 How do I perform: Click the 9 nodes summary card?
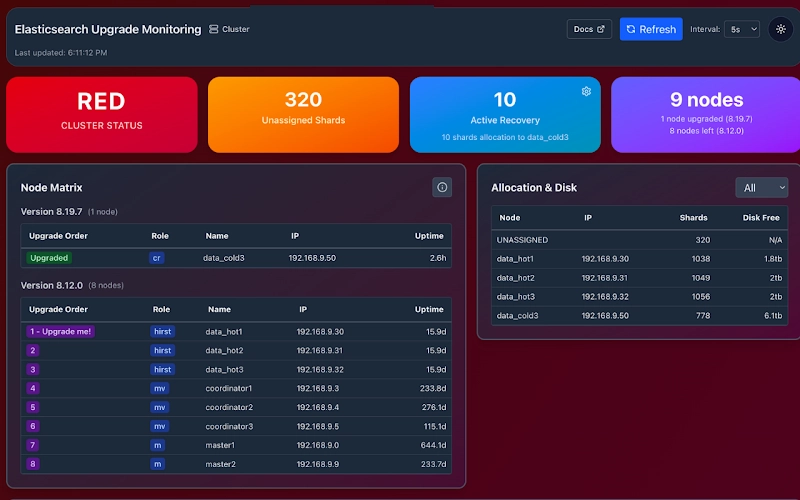[706, 115]
